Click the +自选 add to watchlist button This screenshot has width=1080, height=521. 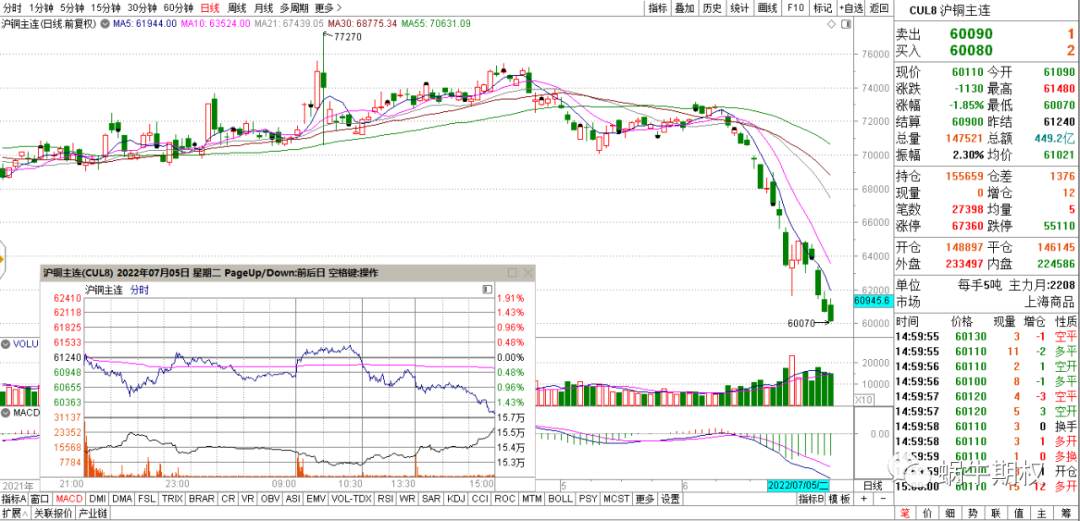coord(850,8)
